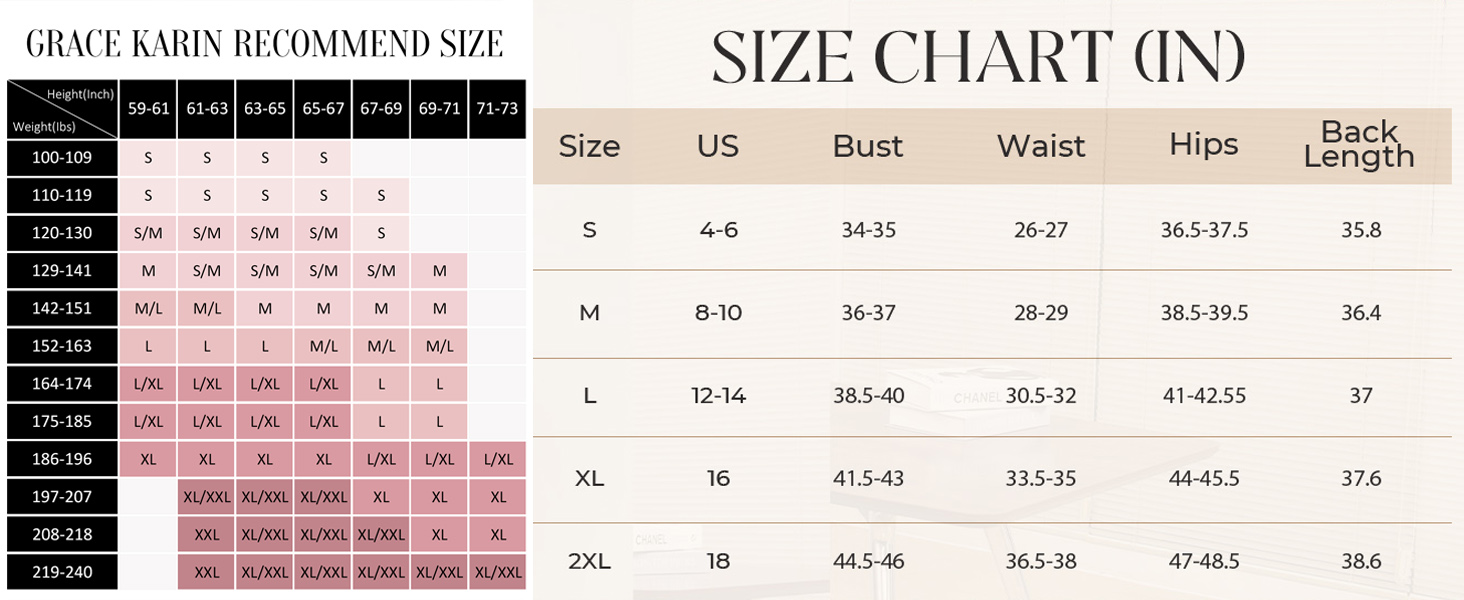Click the Size Chart (IN) heading
Screen dimensions: 1464x600
tap(978, 56)
